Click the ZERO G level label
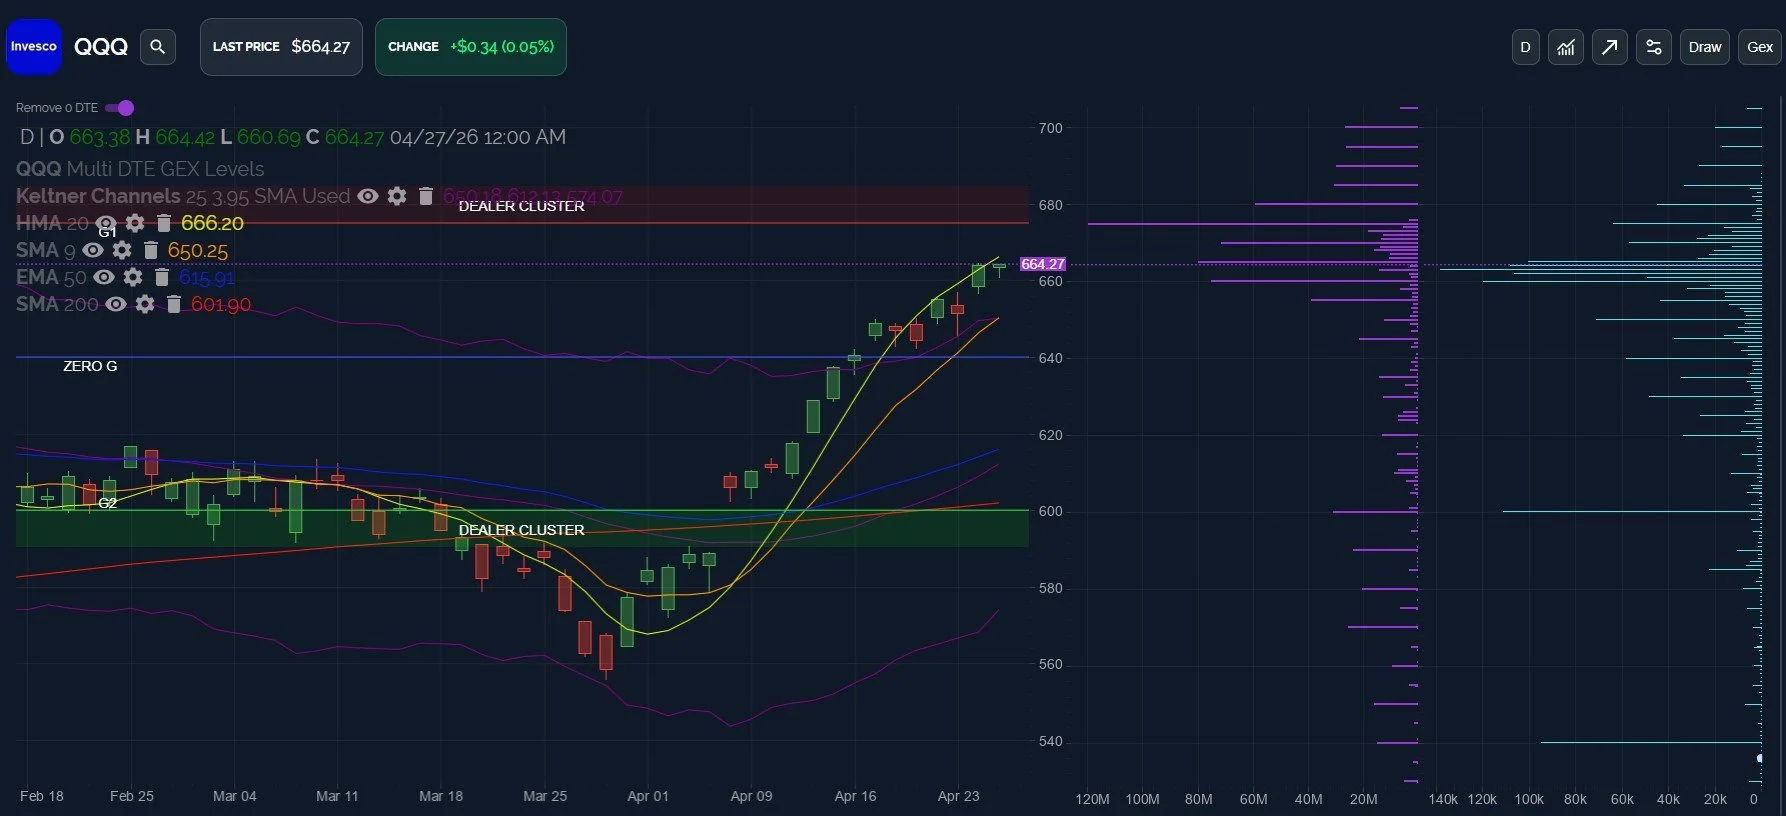 [x=90, y=366]
